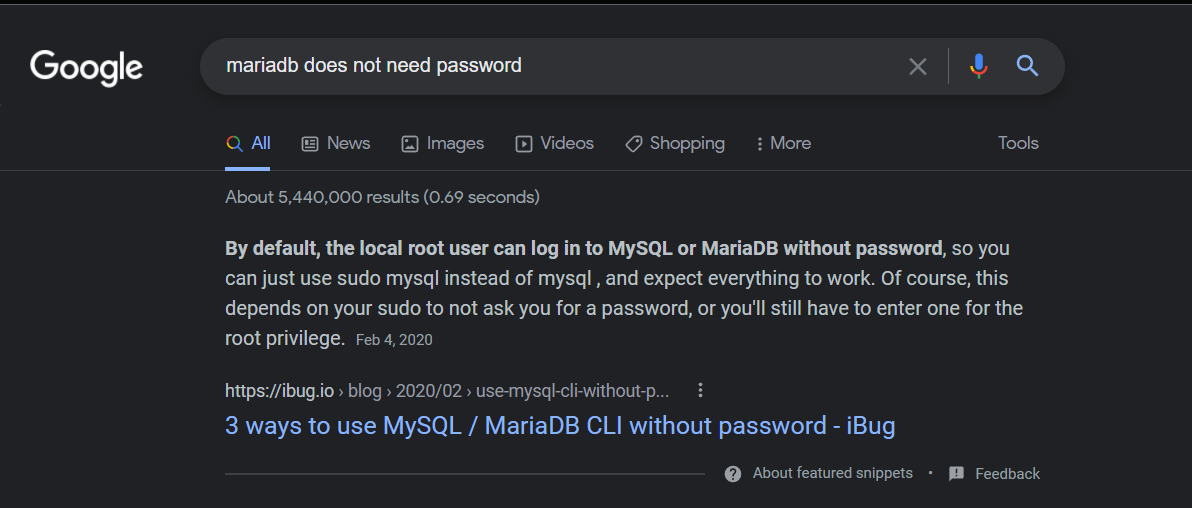Click the blue magnifier search button
Image resolution: width=1192 pixels, height=508 pixels.
point(1027,66)
